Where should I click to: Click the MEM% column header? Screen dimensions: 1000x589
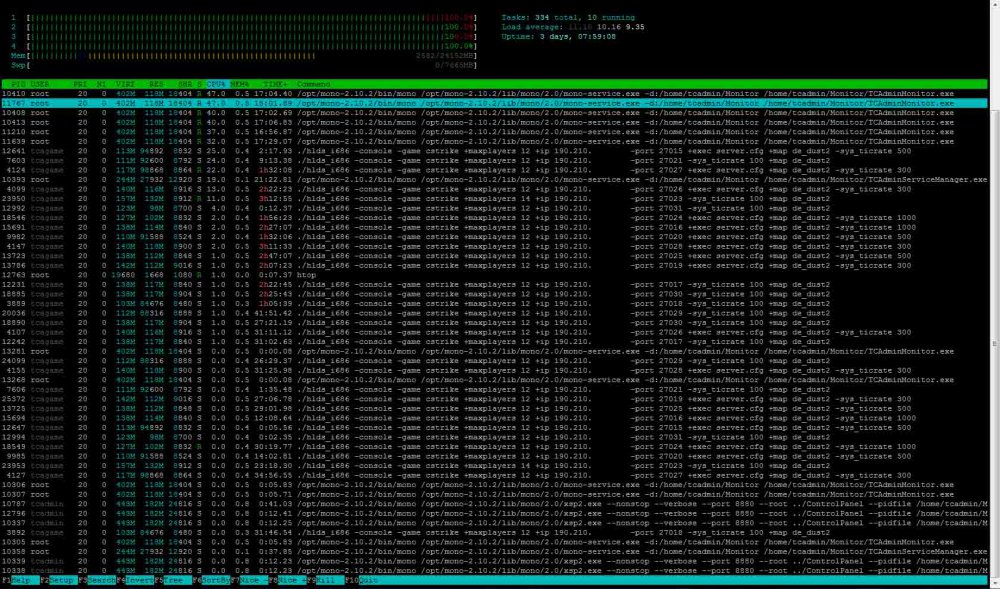[x=241, y=83]
